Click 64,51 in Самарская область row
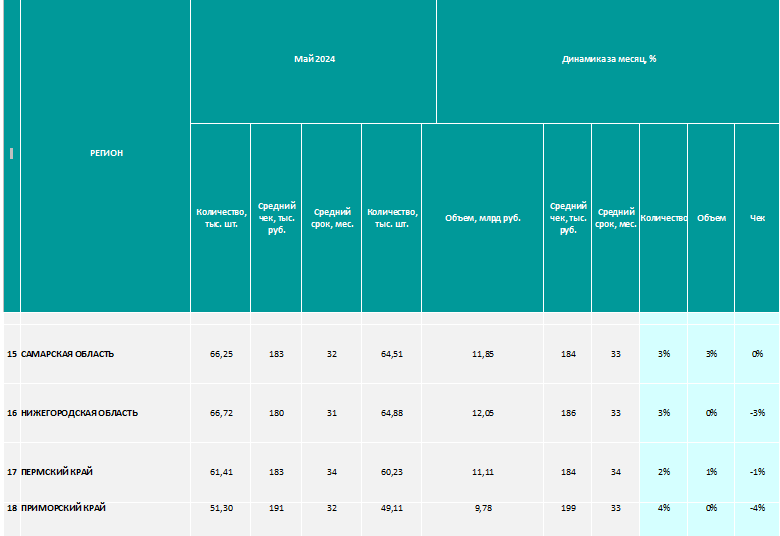Viewport: 780px width, 536px height. [391, 354]
